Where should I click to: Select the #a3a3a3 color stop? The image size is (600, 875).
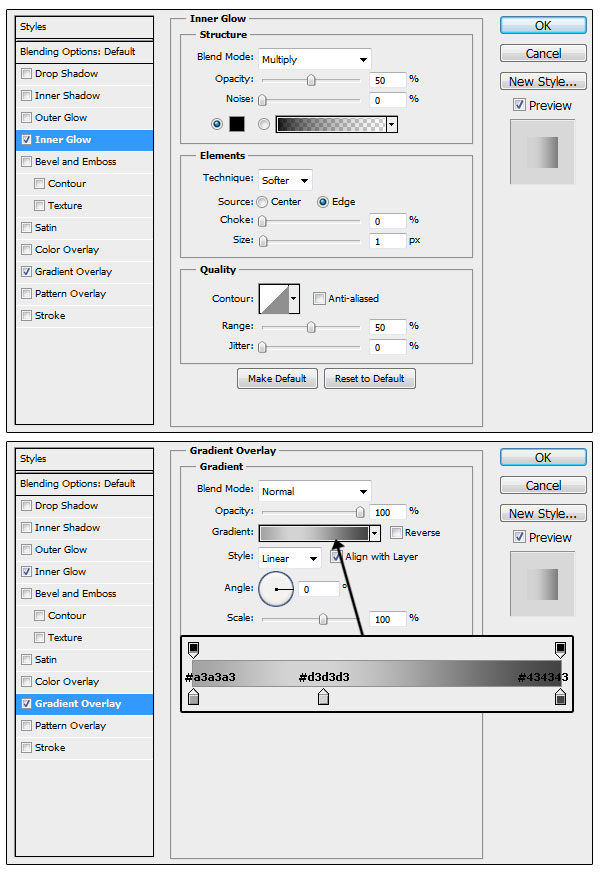(194, 696)
